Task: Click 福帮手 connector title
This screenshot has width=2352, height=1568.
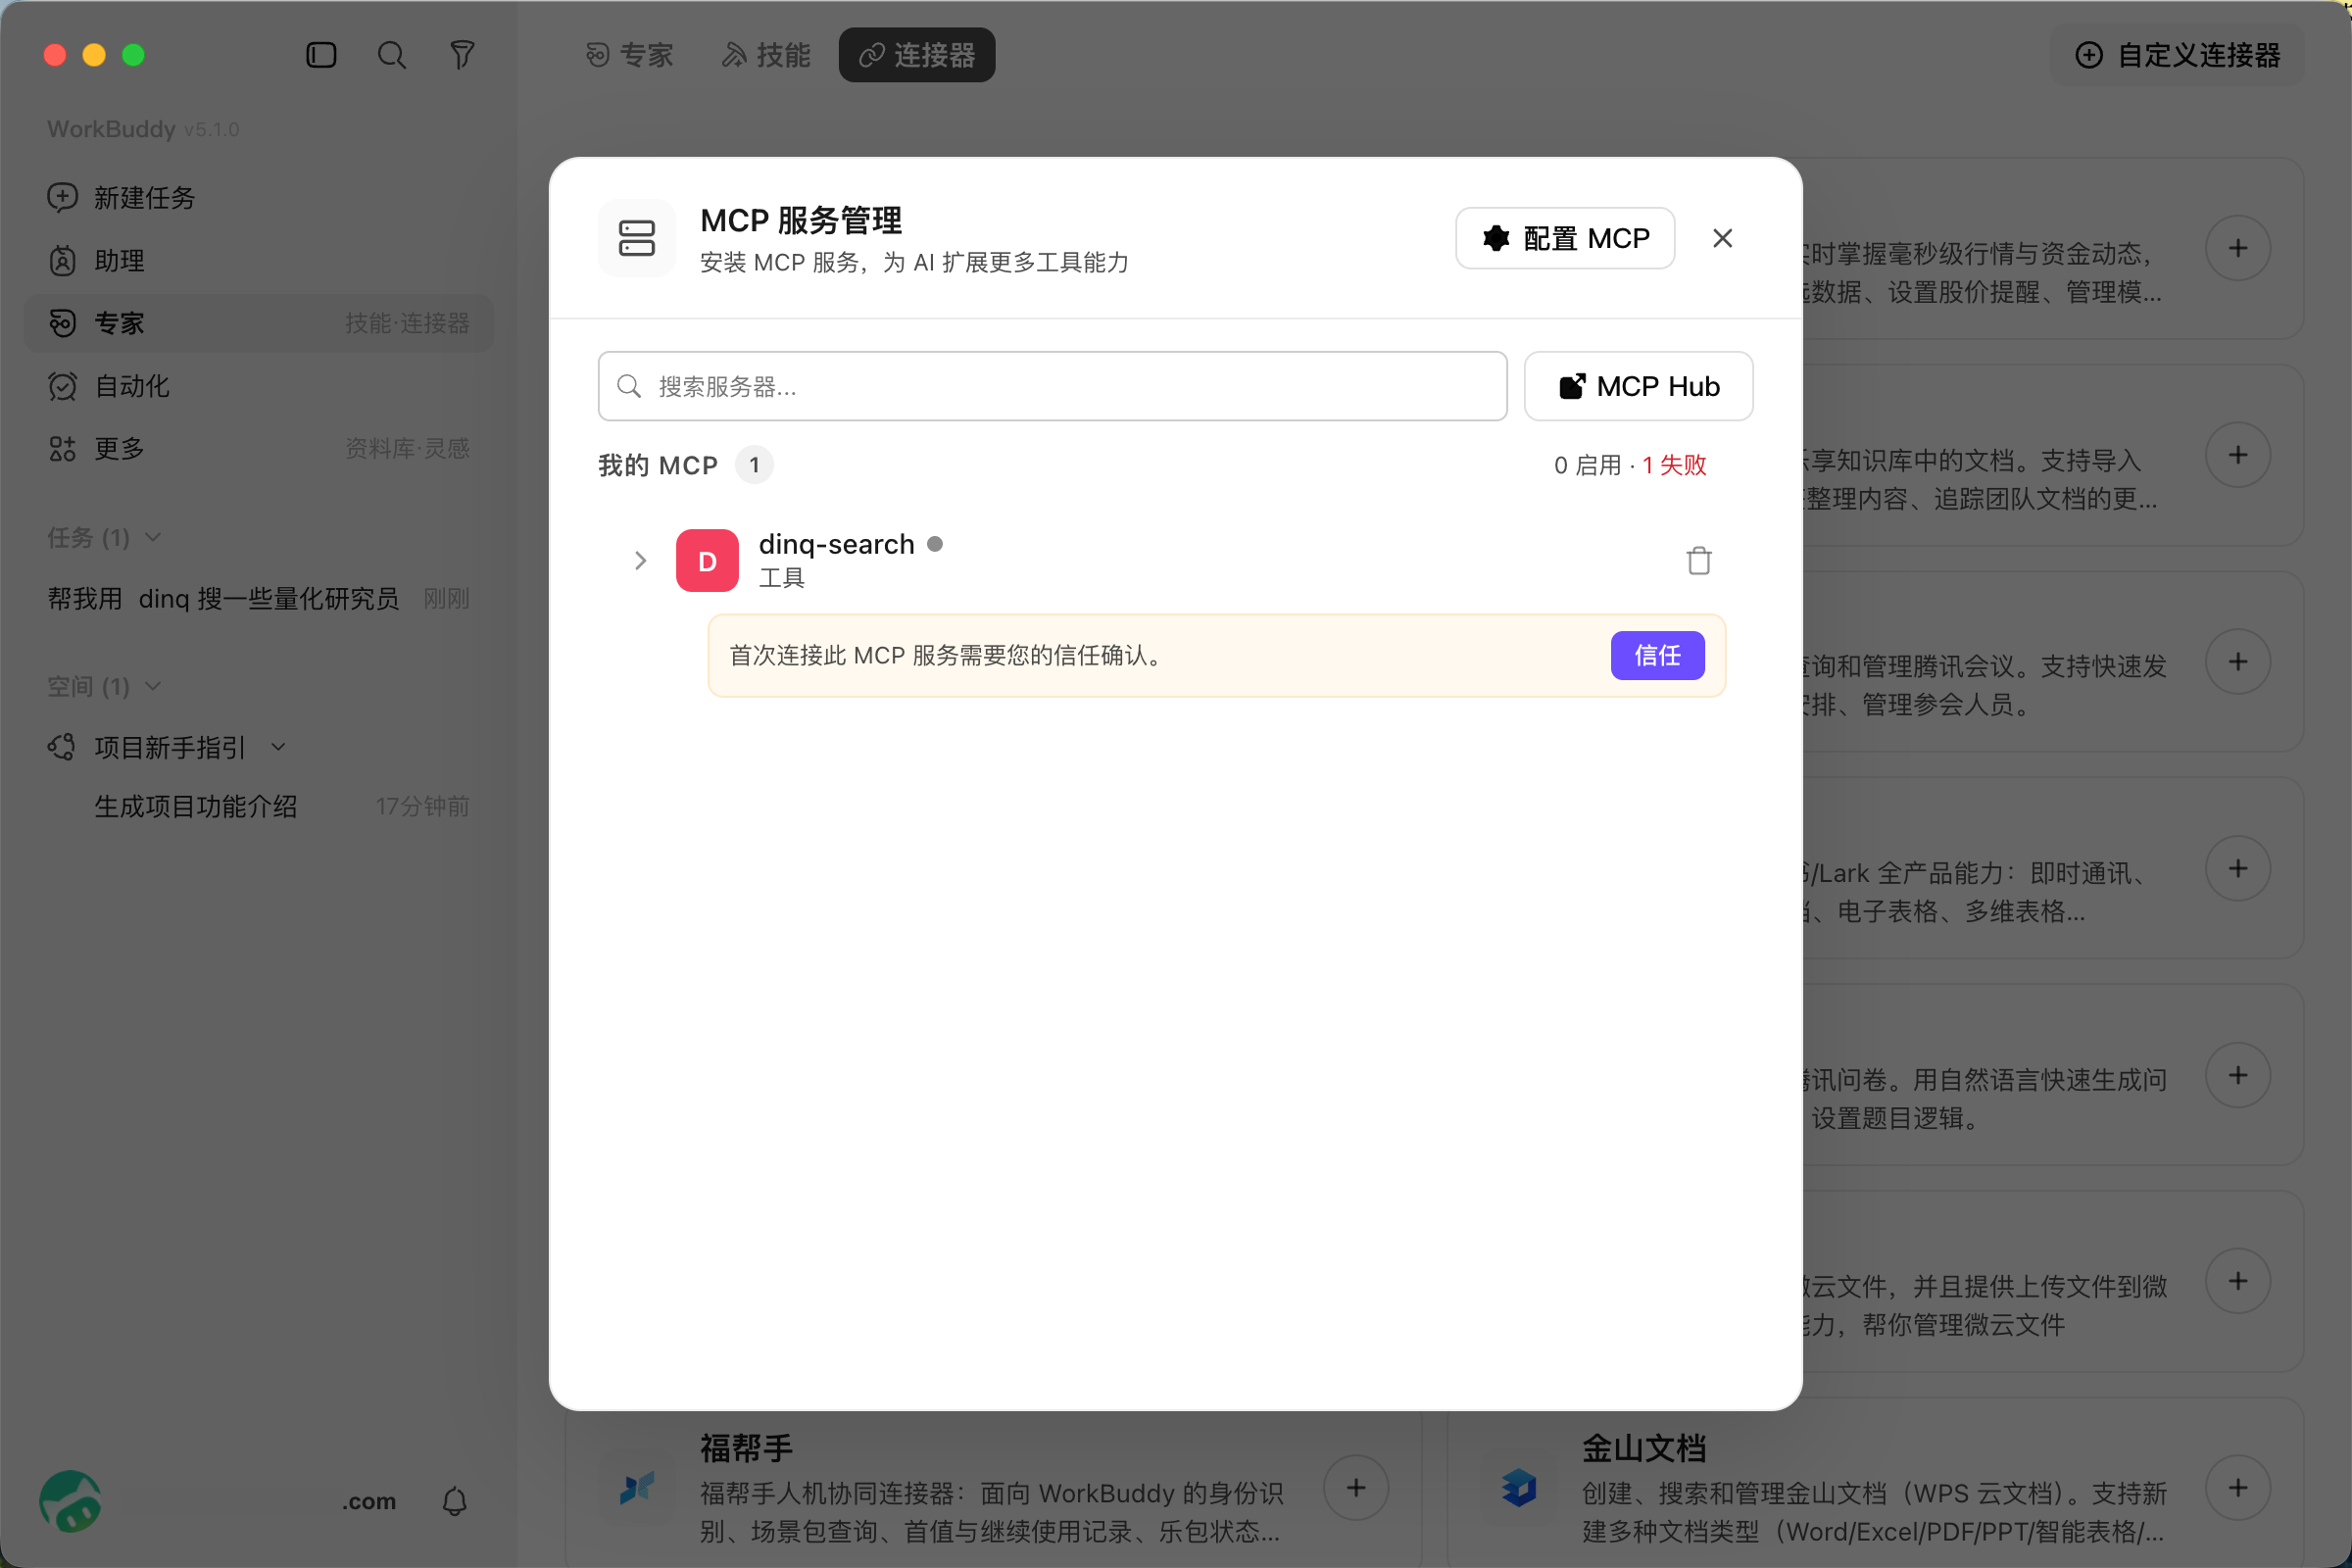Action: click(746, 1447)
